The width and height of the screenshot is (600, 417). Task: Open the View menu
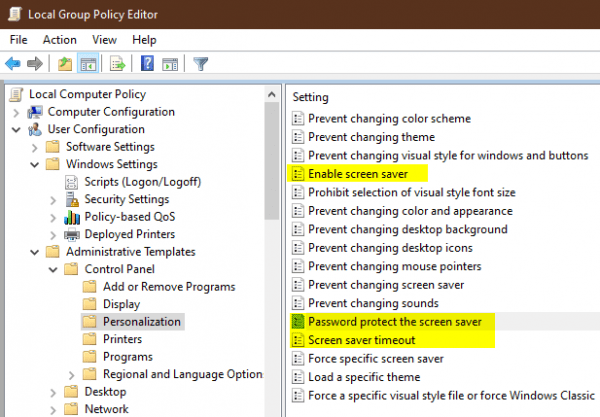pyautogui.click(x=103, y=39)
